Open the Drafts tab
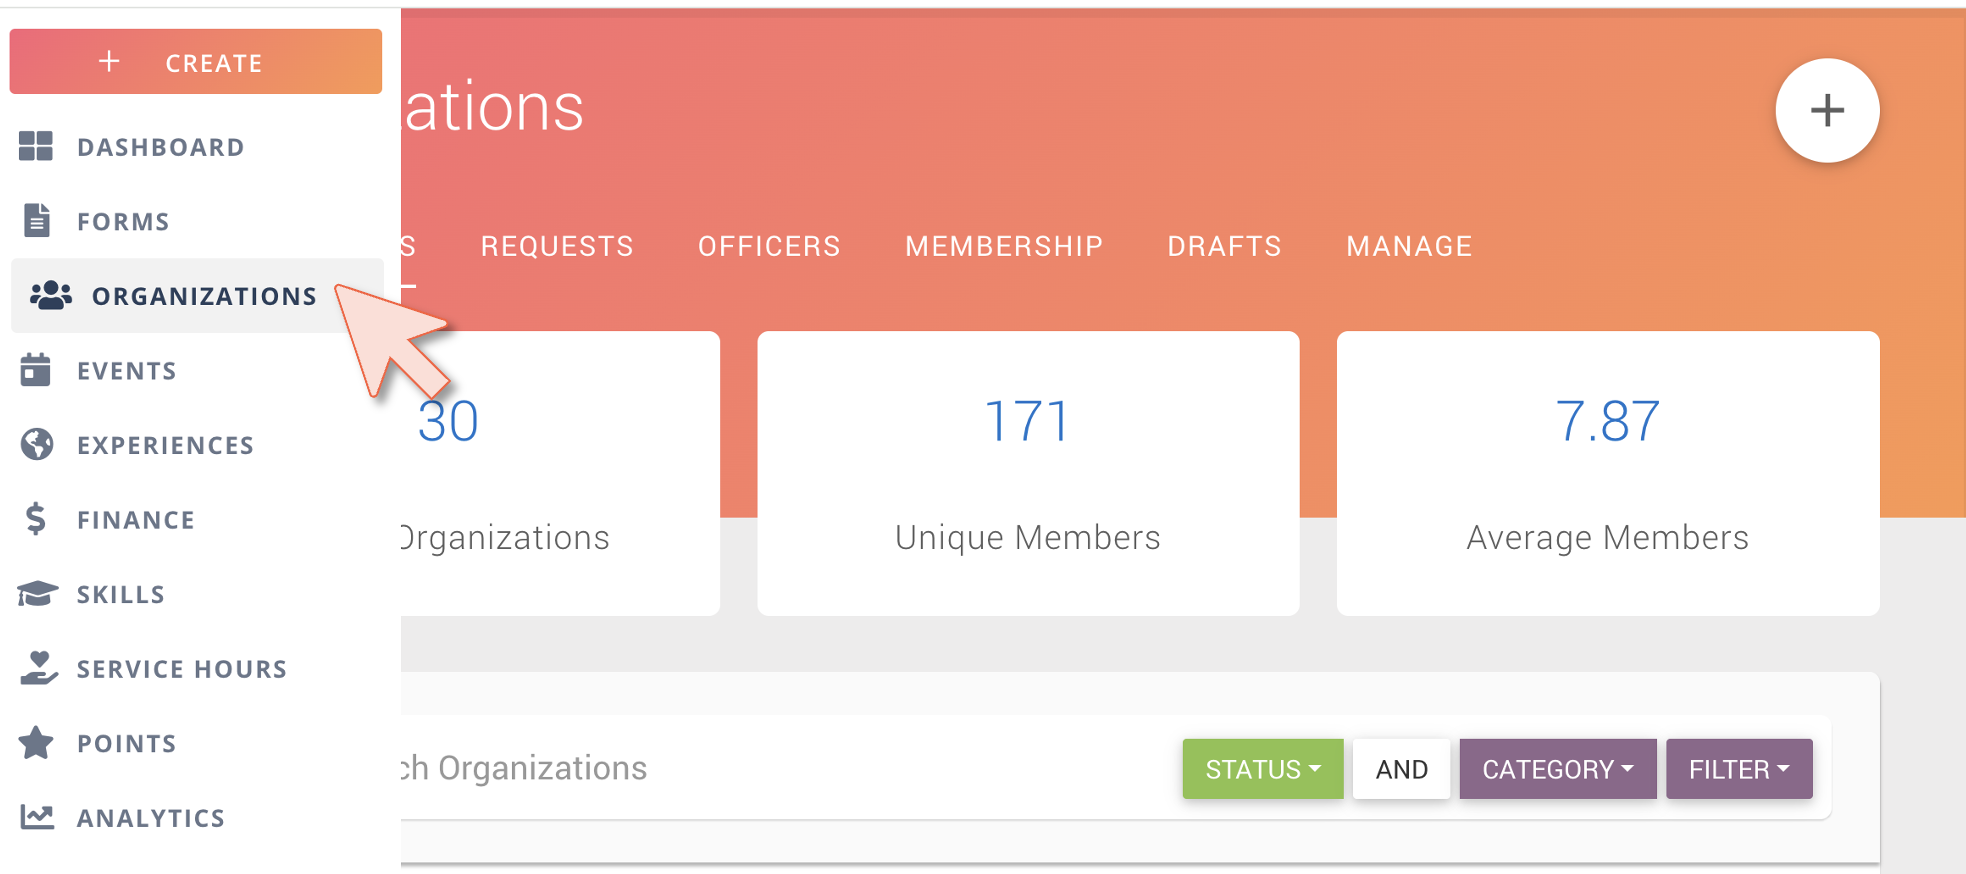 [x=1224, y=246]
